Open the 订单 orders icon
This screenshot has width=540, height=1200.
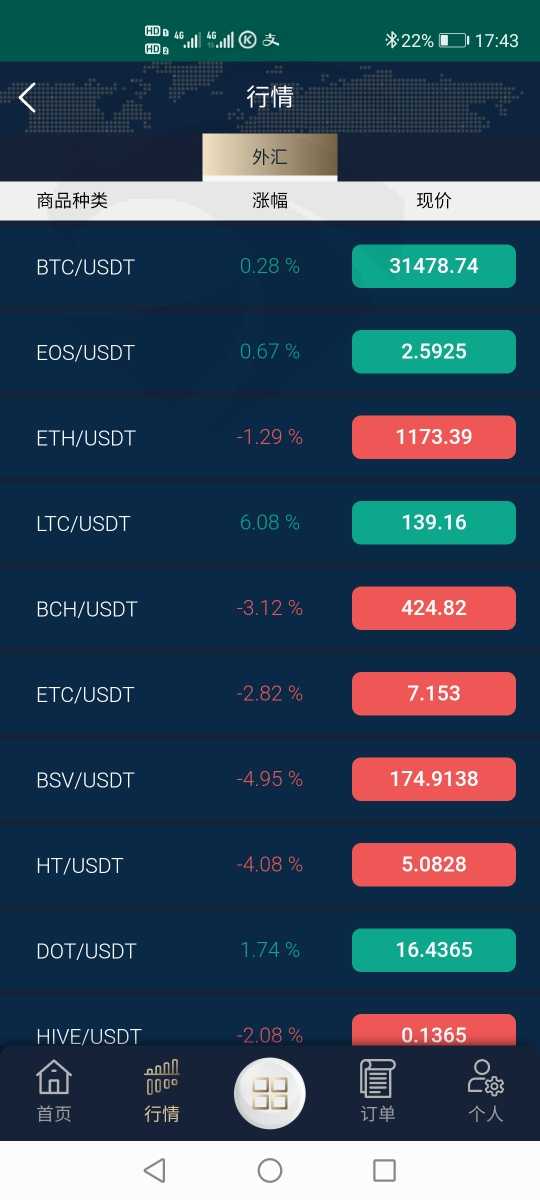tap(378, 1078)
